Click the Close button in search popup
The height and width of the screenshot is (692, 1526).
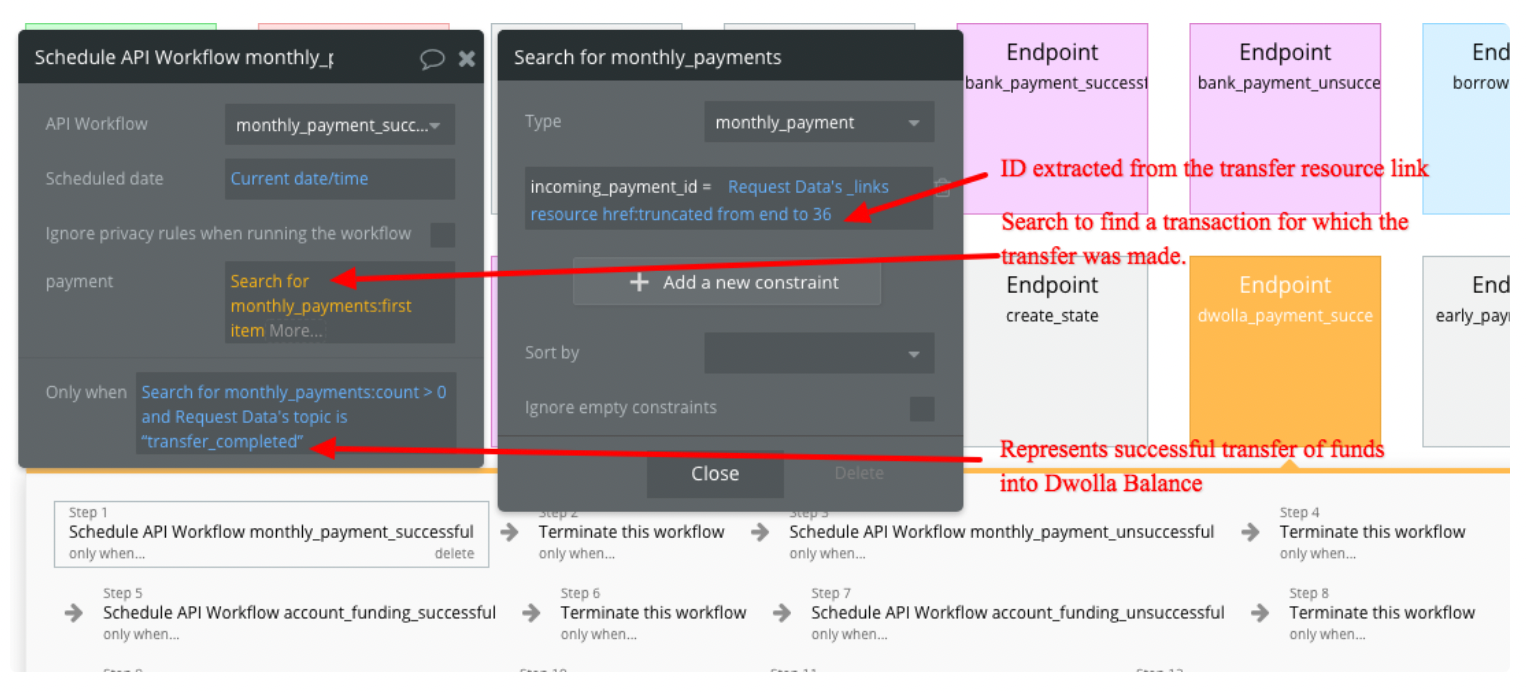pyautogui.click(x=715, y=473)
